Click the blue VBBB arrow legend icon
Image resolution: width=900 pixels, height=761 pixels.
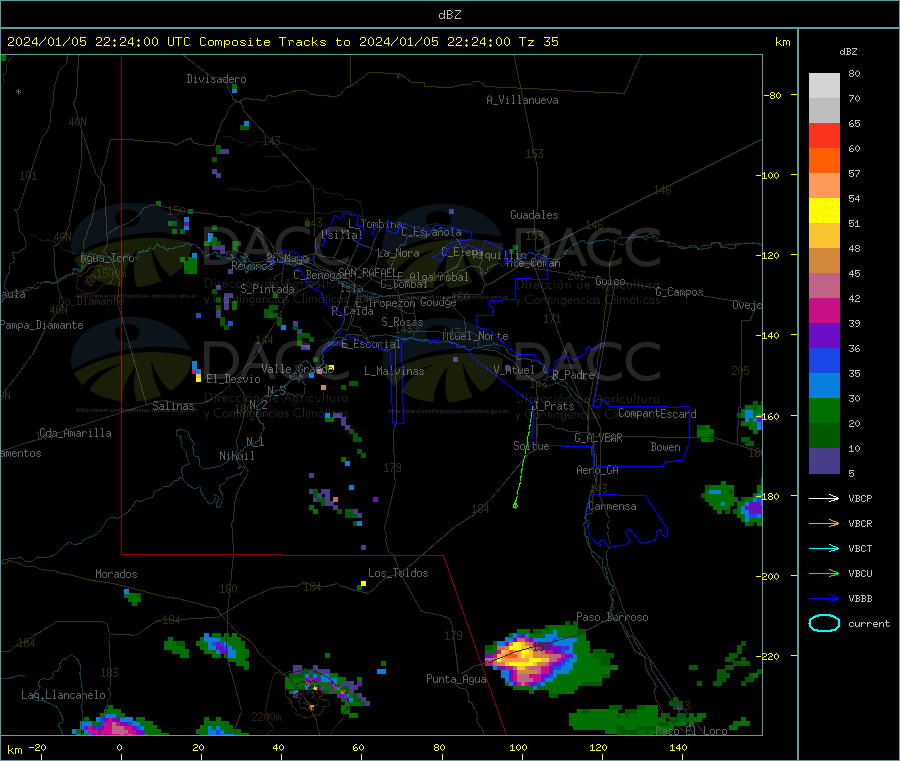(824, 599)
